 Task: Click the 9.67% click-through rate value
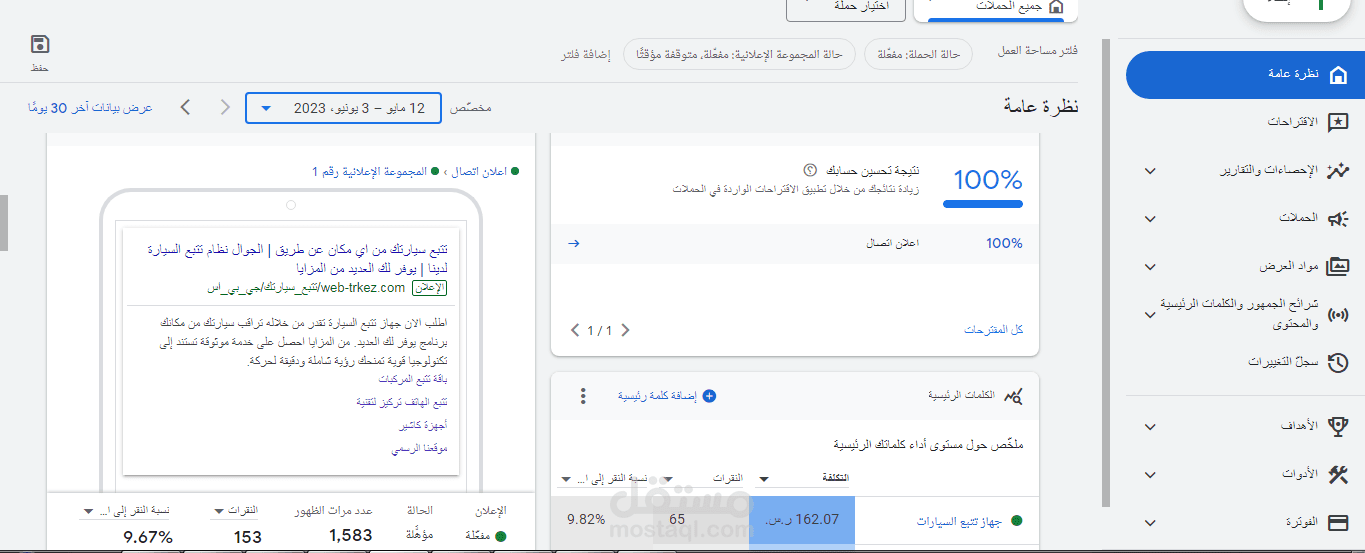coord(148,537)
